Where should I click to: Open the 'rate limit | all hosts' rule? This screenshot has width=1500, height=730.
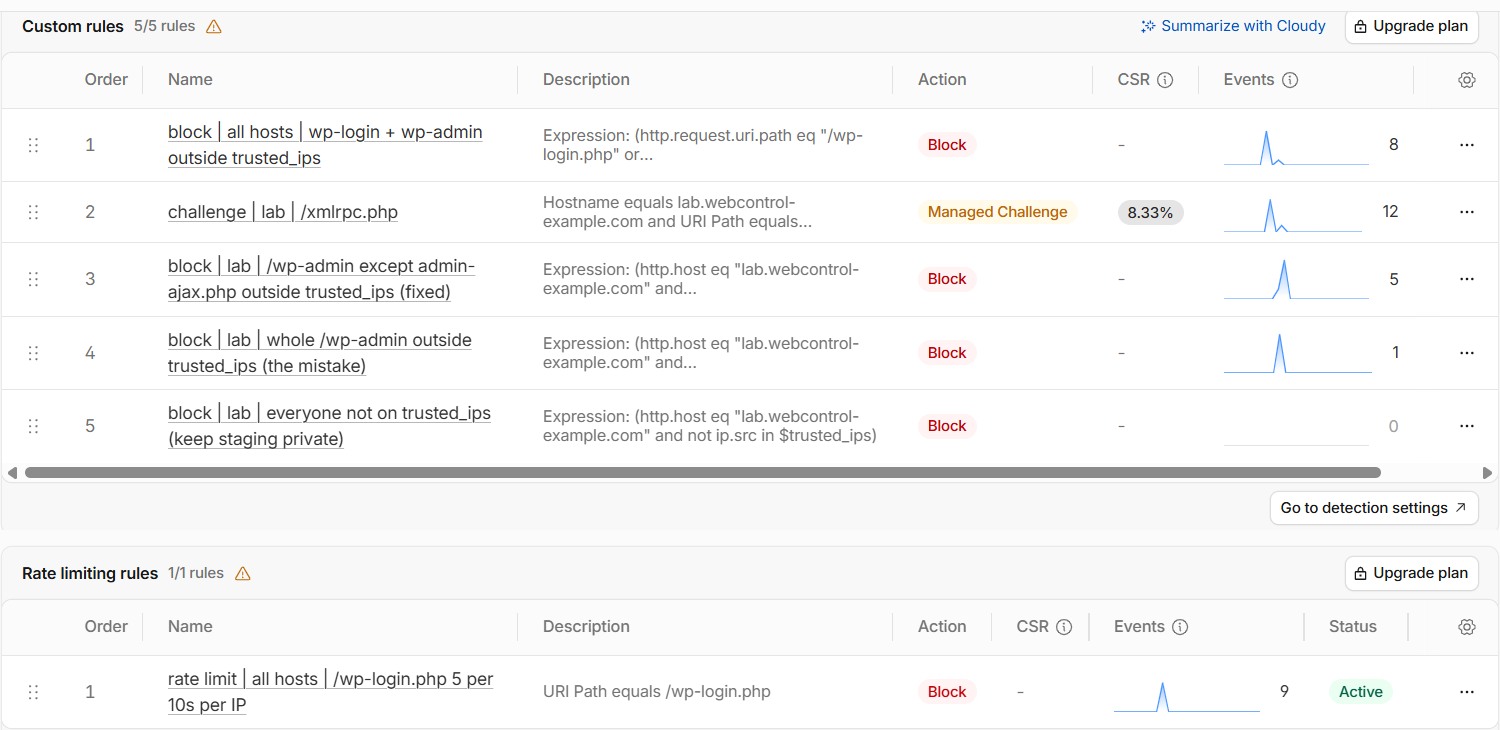pos(330,692)
